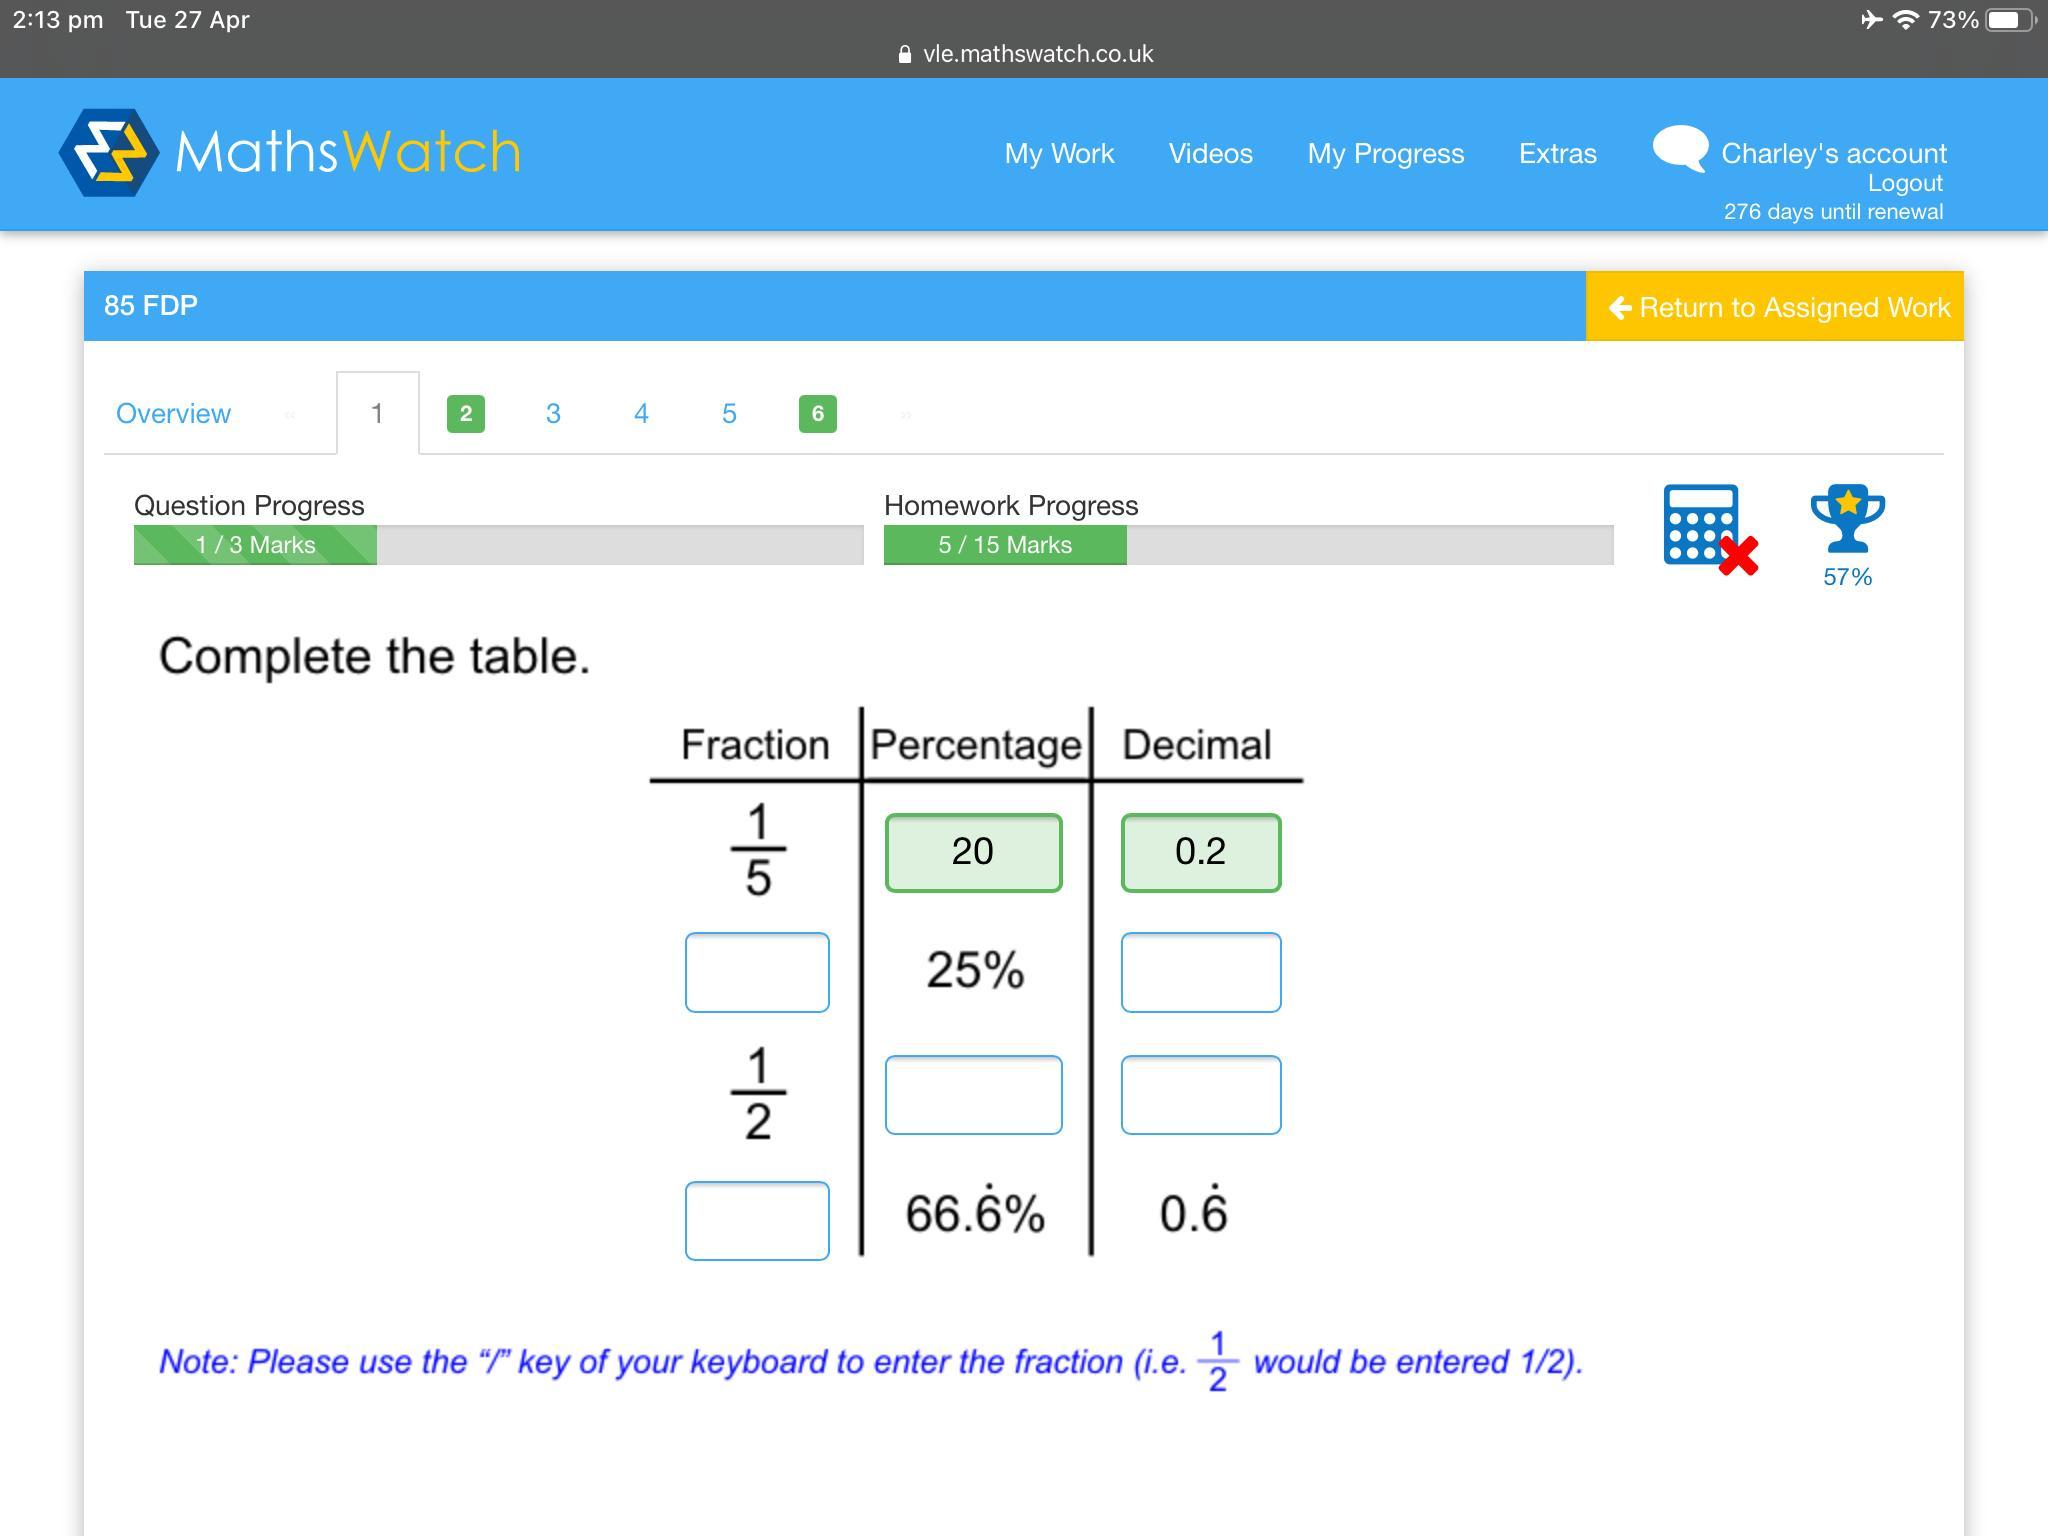This screenshot has height=1536, width=2048.
Task: Open green question 6 badge
Action: 817,414
